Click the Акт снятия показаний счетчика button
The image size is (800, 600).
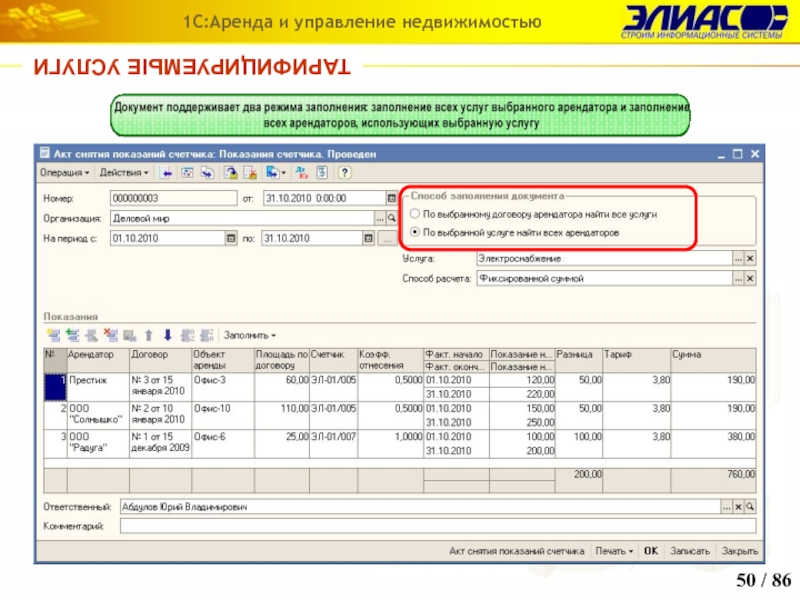click(516, 551)
